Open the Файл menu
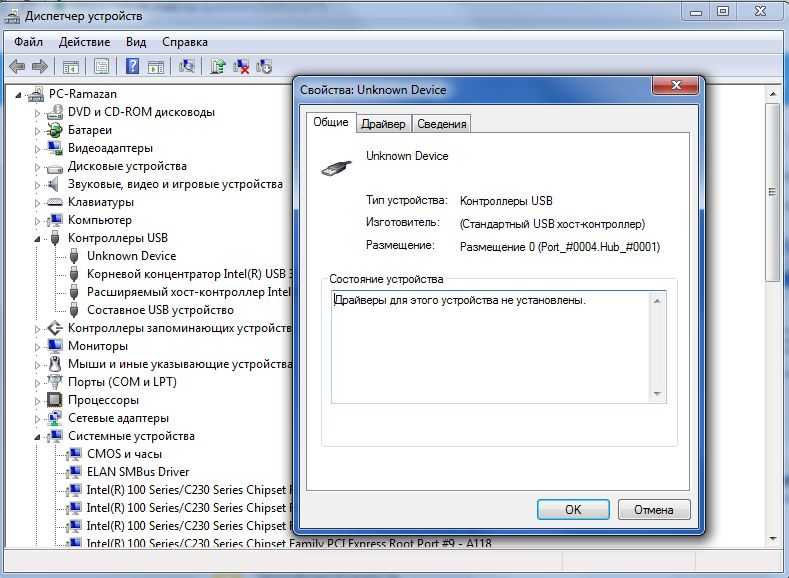Viewport: 789px width, 578px height. pyautogui.click(x=28, y=42)
